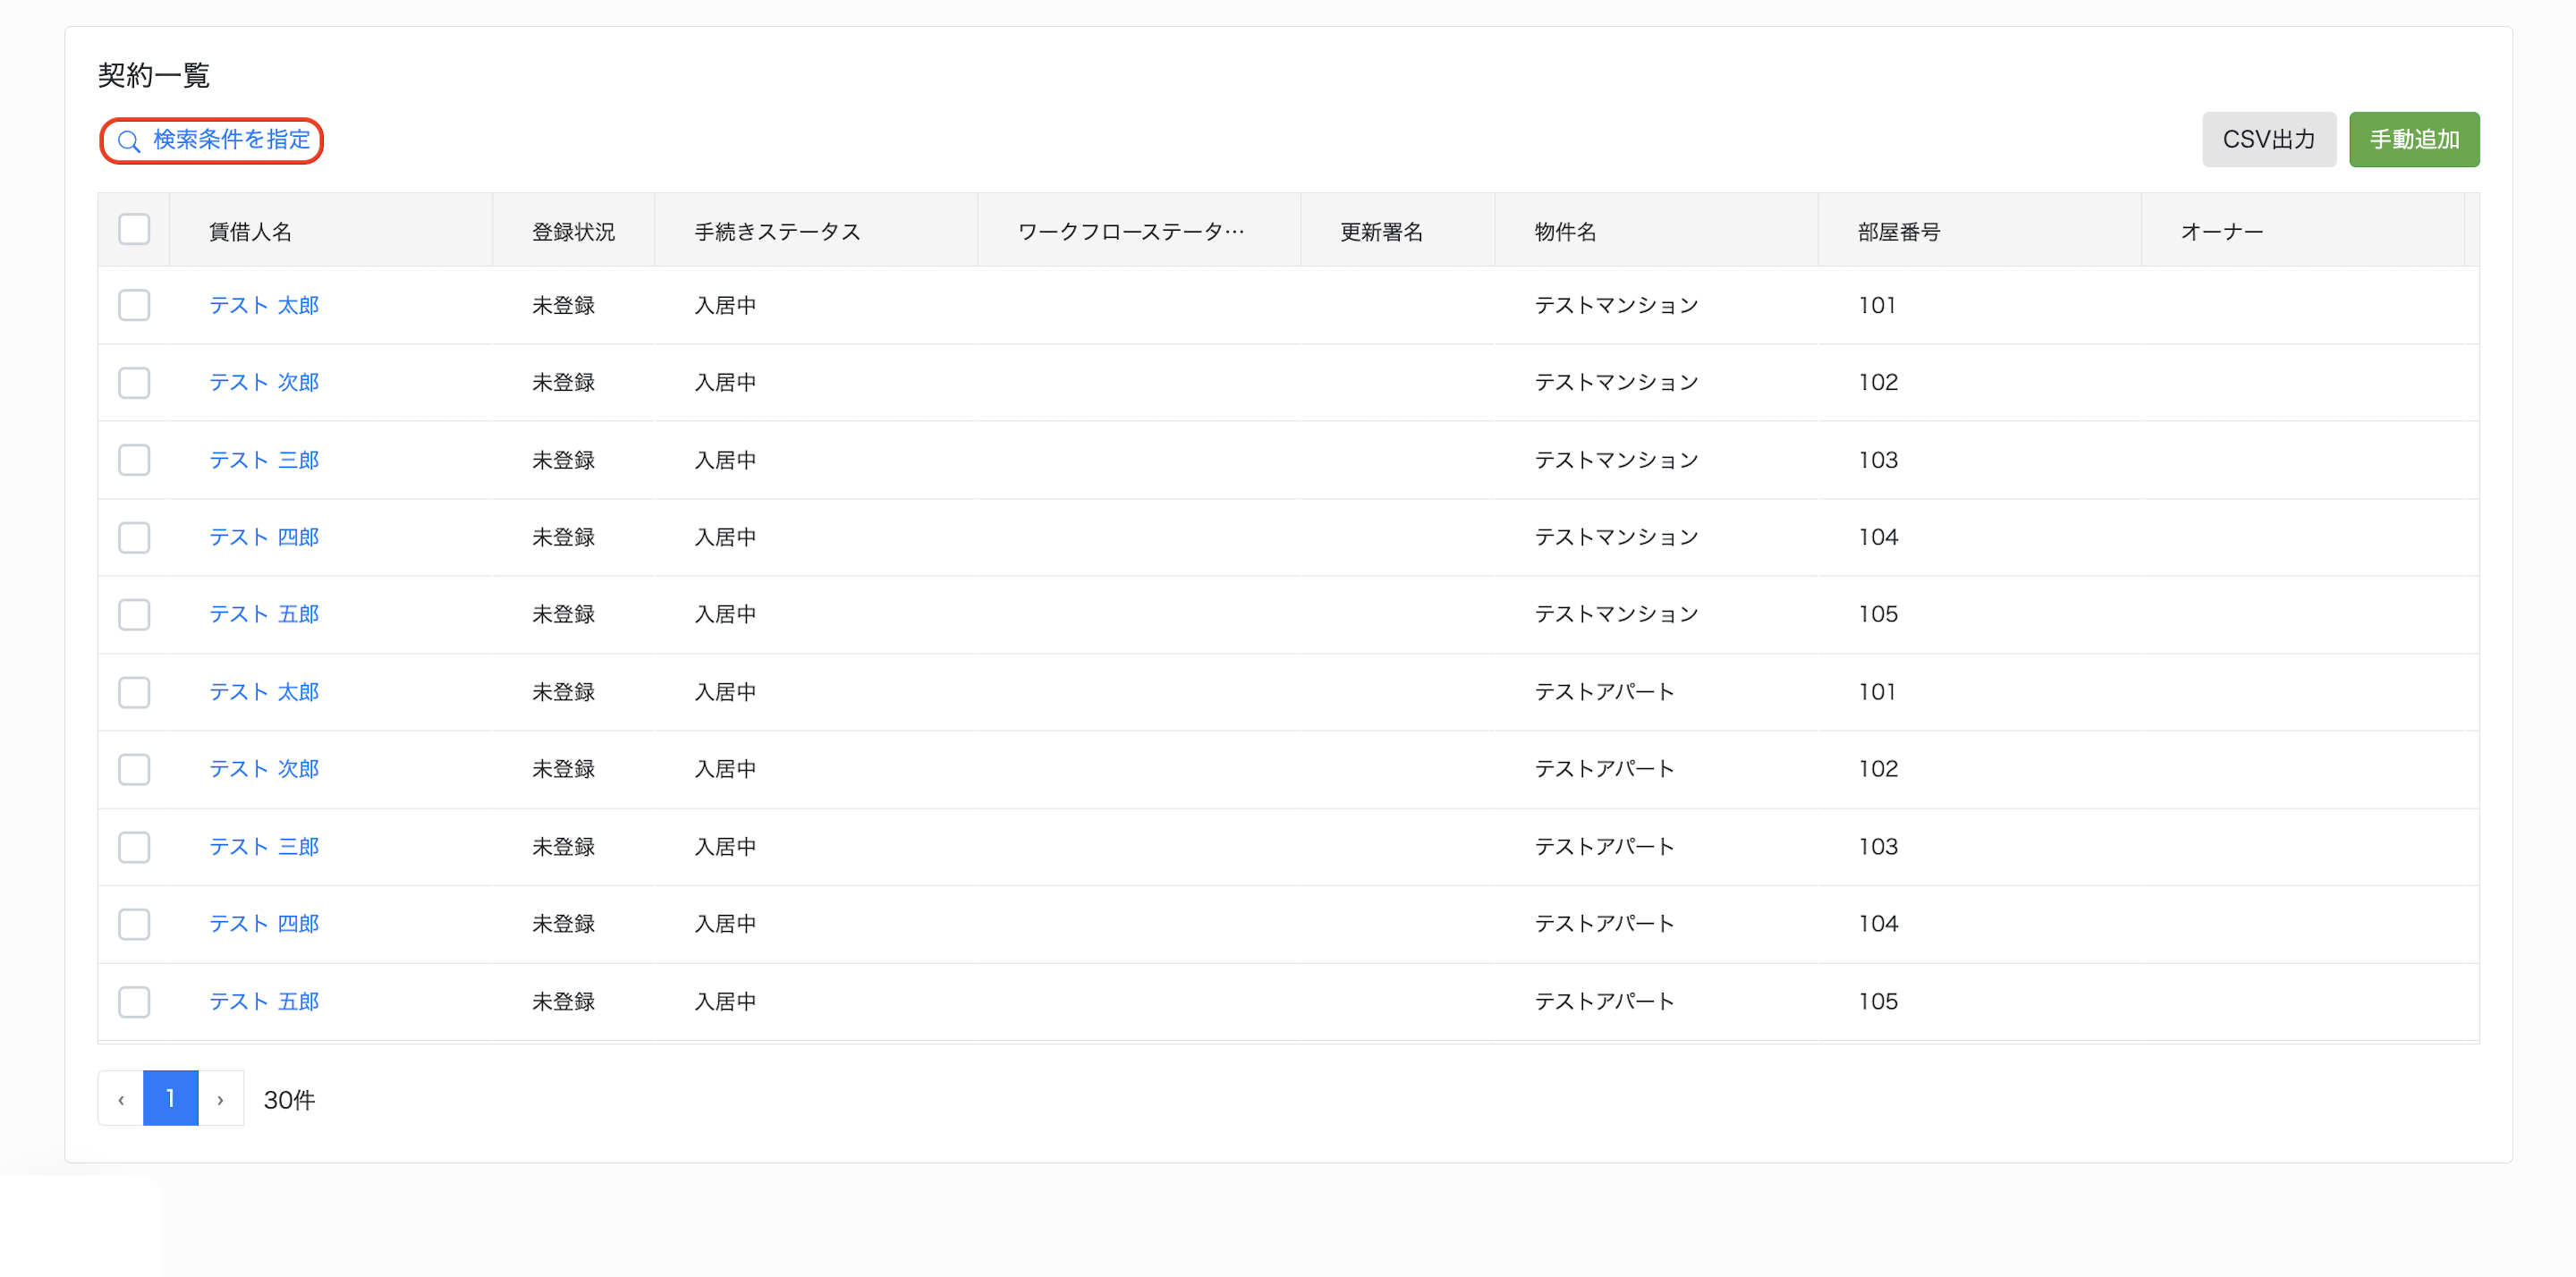Check the box for テストアパート room 102
The height and width of the screenshot is (1277, 2576).
point(134,769)
